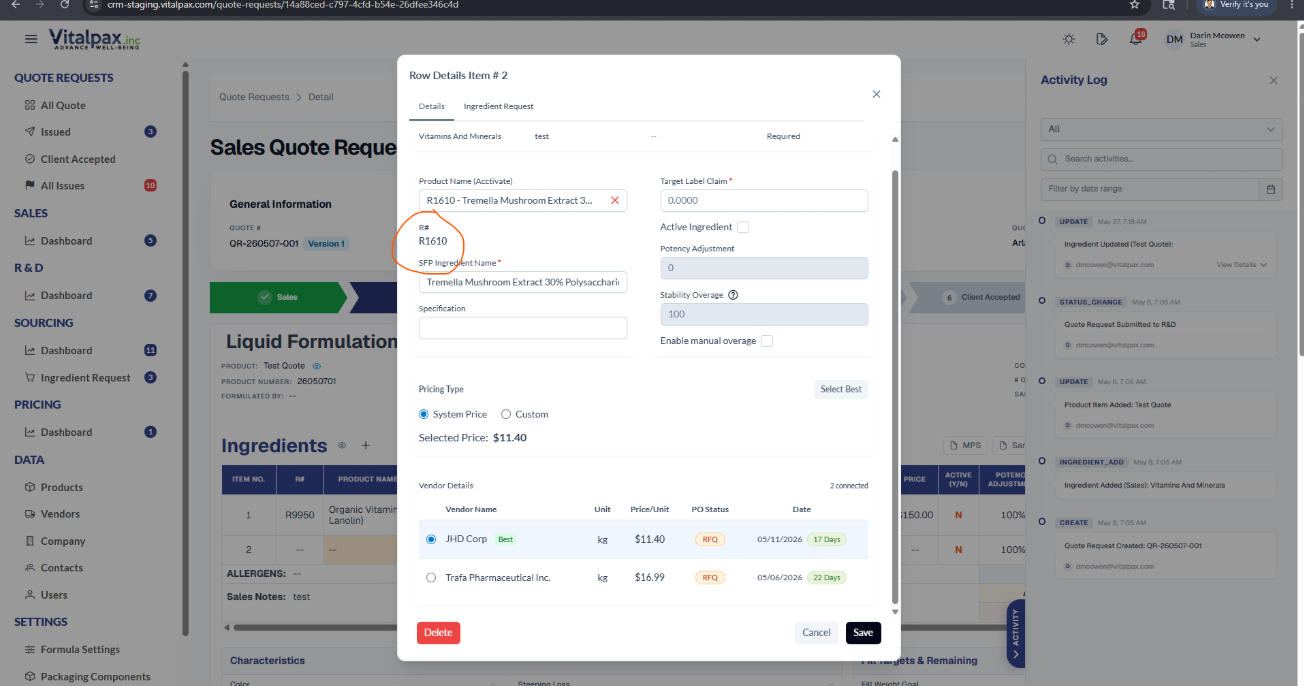1304x686 pixels.
Task: Open the Users page
Action: (54, 595)
